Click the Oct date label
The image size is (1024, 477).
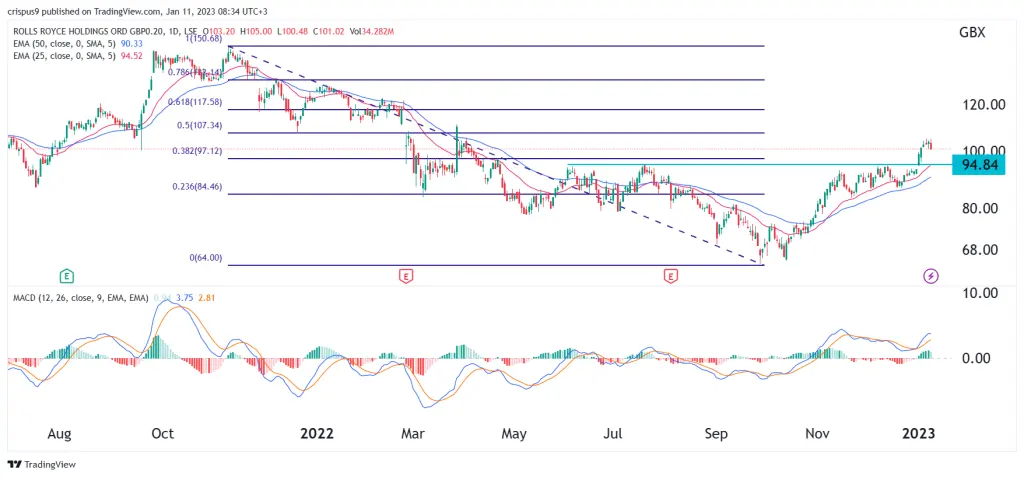(162, 433)
